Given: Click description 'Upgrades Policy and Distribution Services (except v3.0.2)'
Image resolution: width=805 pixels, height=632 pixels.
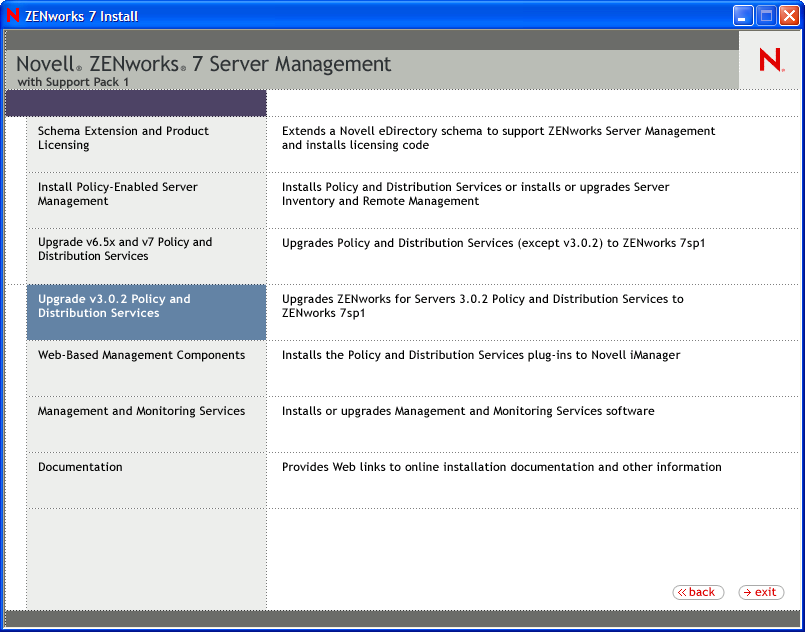Looking at the screenshot, I should (493, 243).
